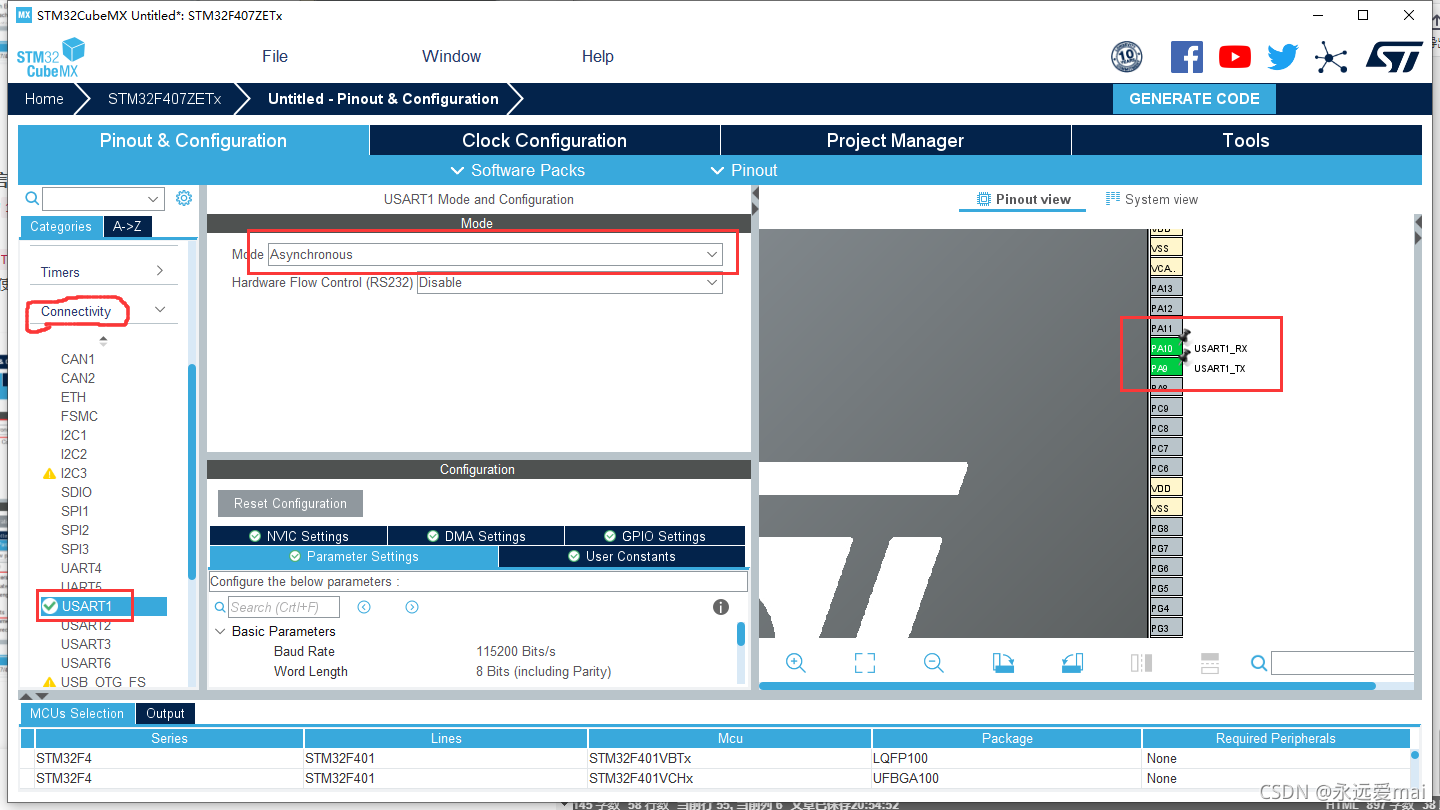Zoom in on the pinout view
This screenshot has width=1440, height=810.
click(796, 663)
